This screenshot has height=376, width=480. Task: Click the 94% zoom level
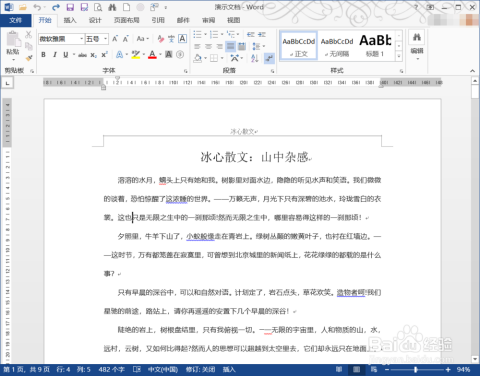[463, 369]
